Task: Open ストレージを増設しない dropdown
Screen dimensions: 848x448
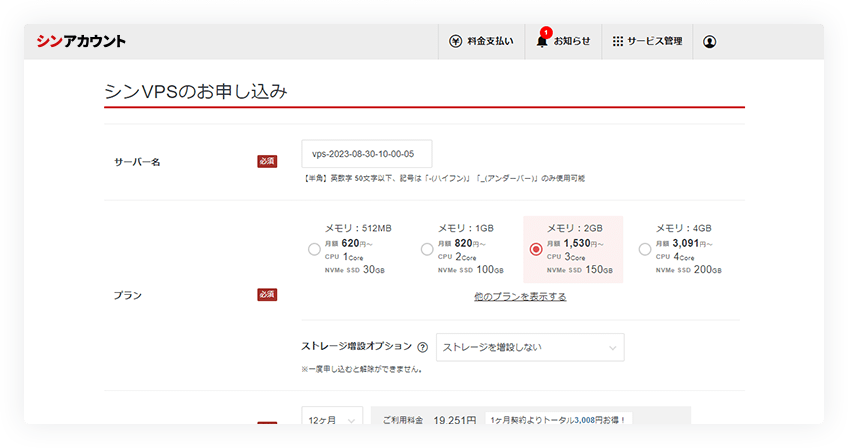Action: pyautogui.click(x=530, y=347)
